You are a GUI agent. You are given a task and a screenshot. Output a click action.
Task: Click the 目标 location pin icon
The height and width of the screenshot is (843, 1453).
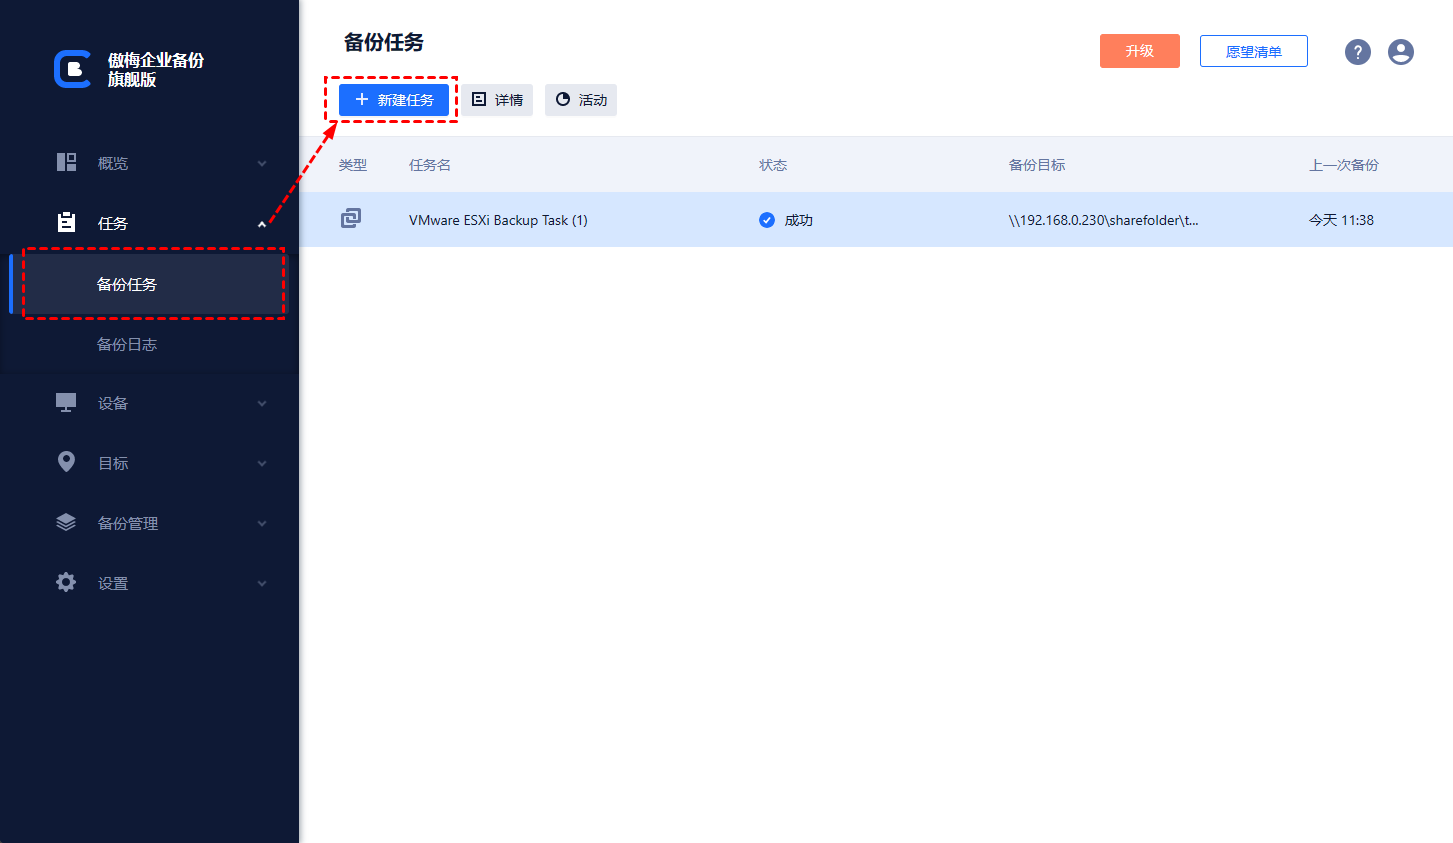(x=65, y=462)
